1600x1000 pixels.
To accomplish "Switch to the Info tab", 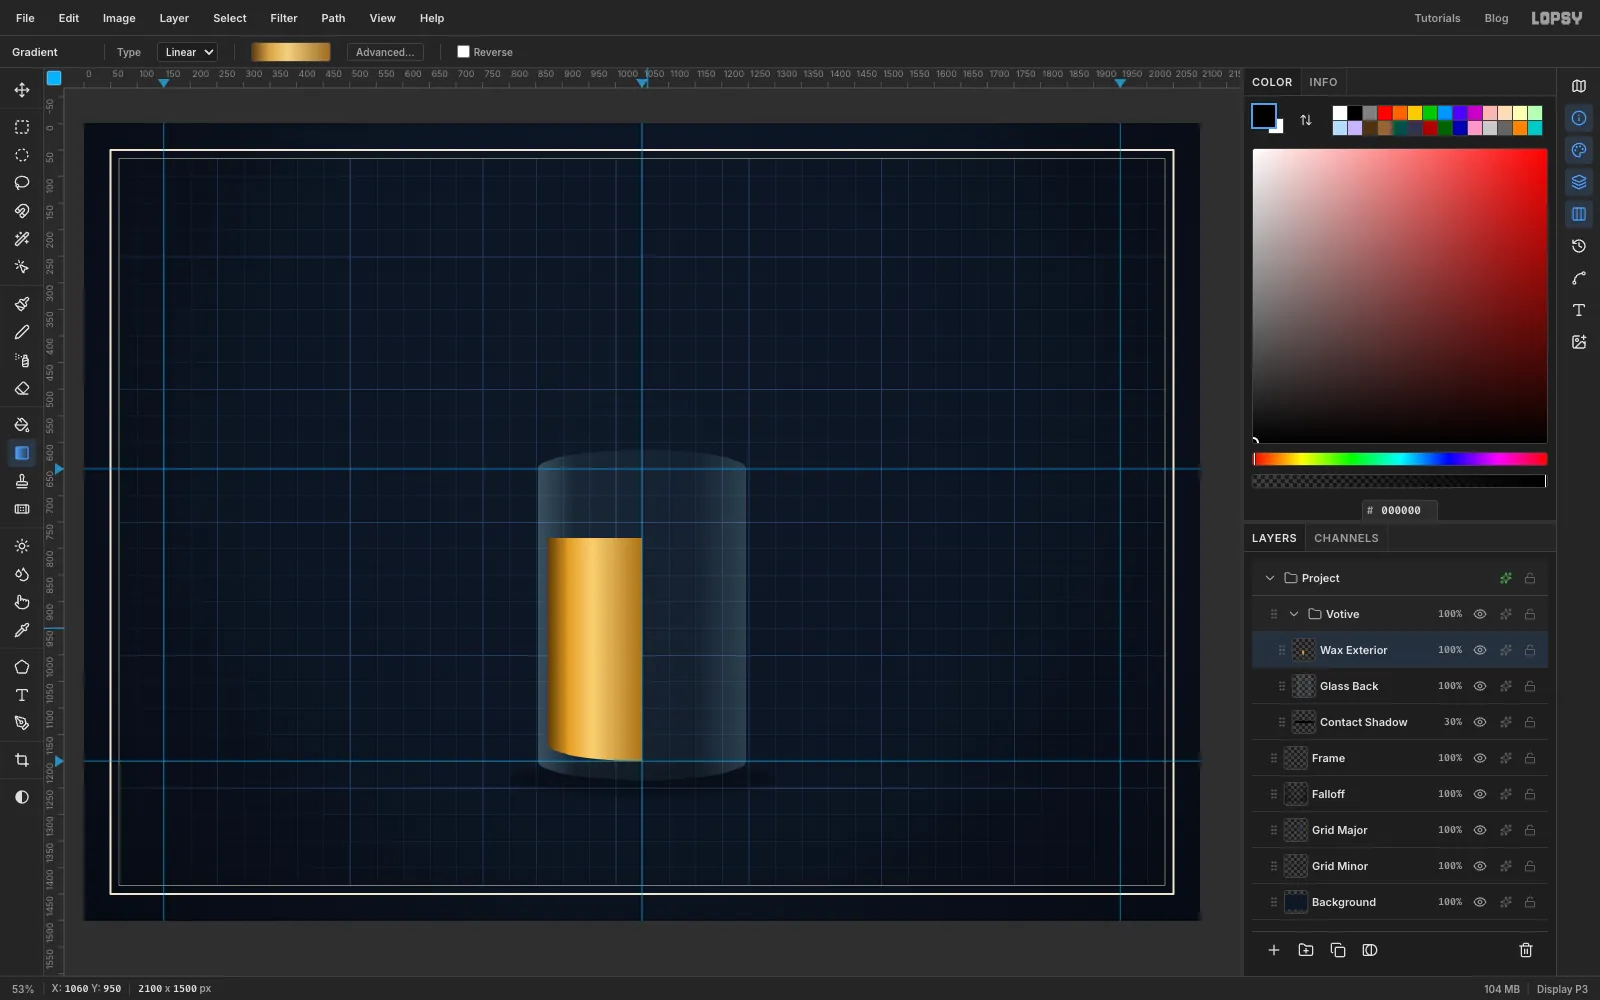I will coord(1323,82).
